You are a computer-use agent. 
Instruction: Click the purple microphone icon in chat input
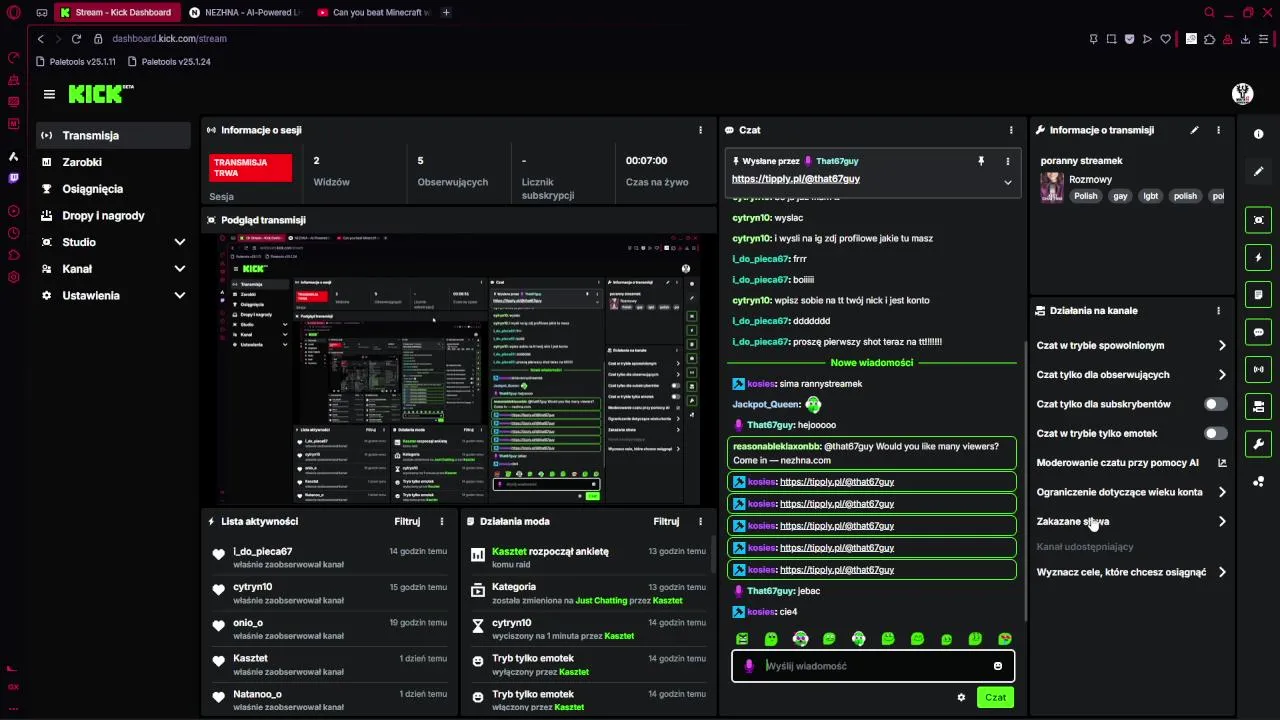tap(749, 666)
